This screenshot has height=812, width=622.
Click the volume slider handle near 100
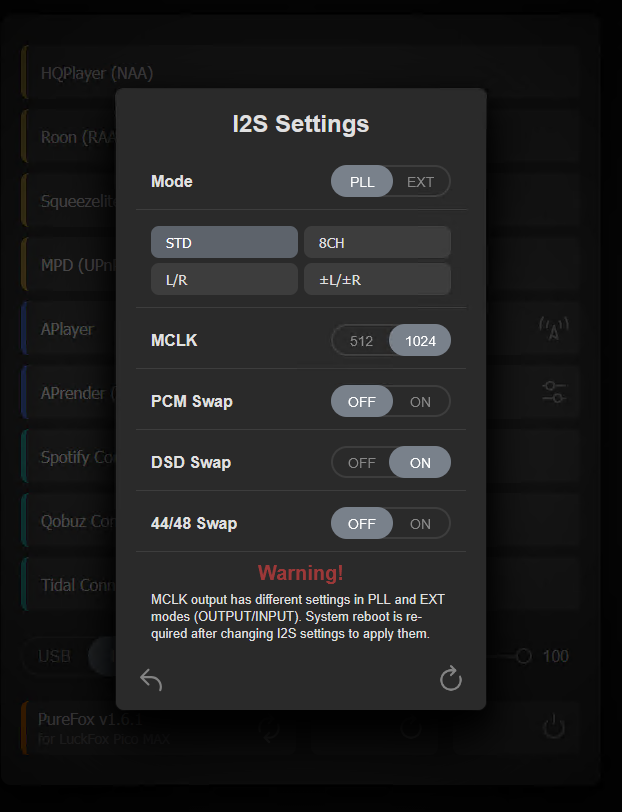click(x=523, y=656)
